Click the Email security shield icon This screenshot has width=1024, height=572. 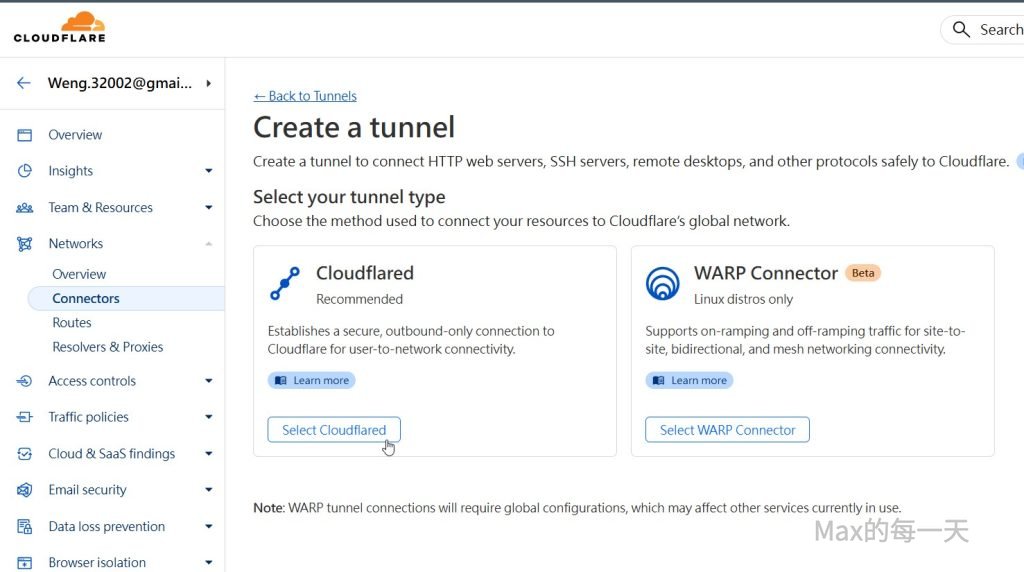point(25,490)
